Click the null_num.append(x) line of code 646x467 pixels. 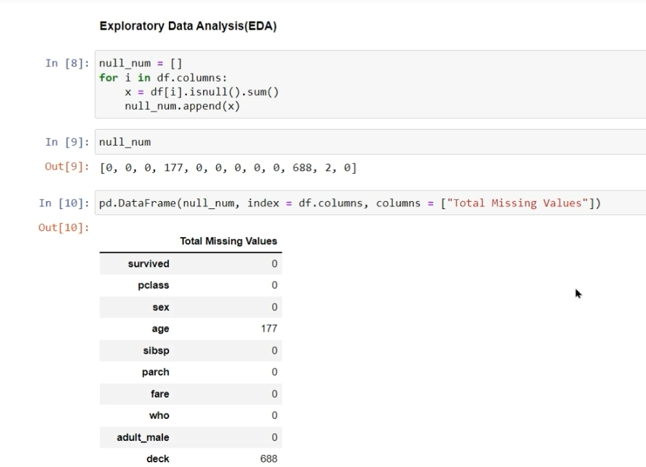182,106
